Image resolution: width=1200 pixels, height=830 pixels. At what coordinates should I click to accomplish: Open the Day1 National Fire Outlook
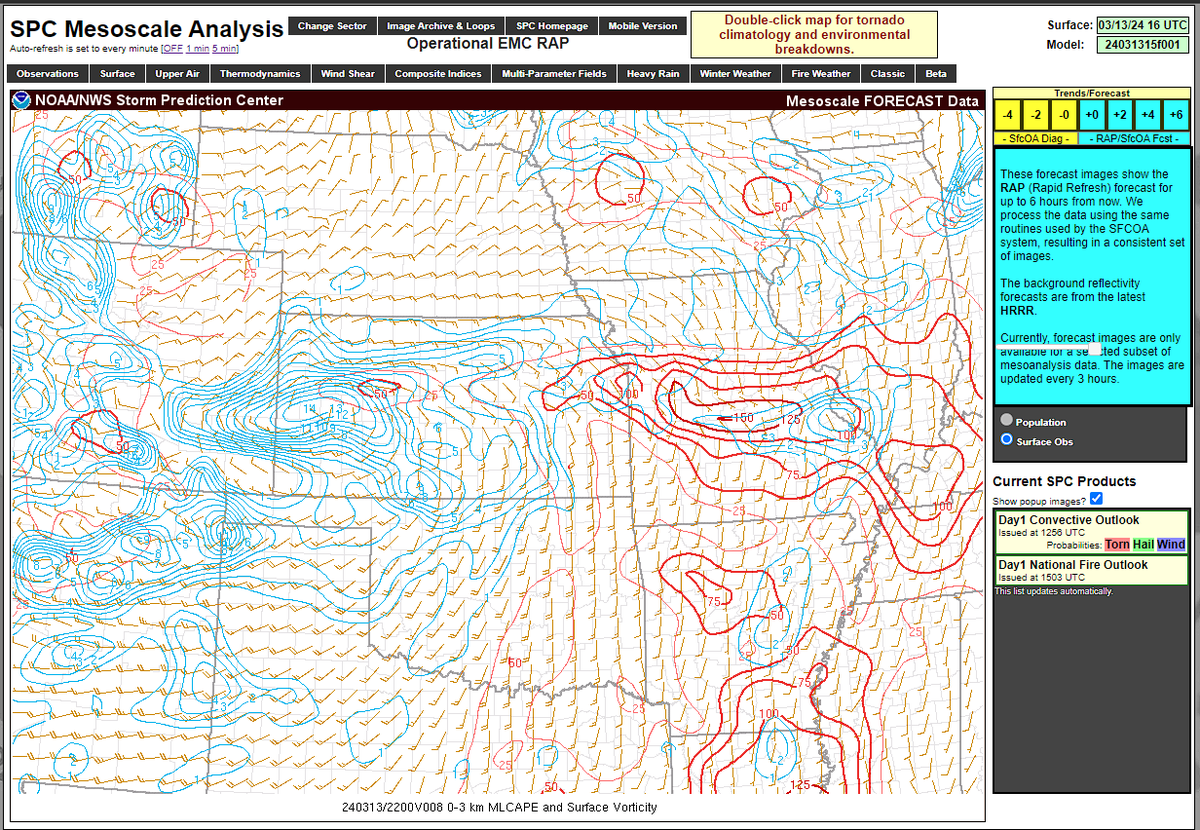pos(1073,565)
